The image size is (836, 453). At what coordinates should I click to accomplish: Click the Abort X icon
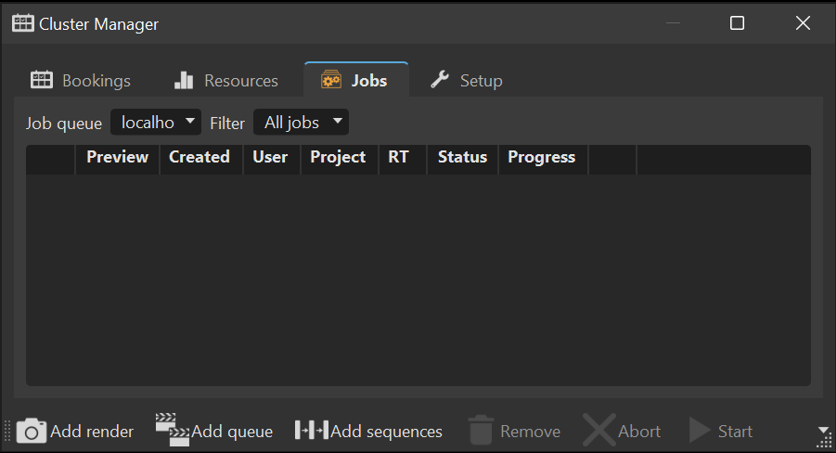[x=598, y=431]
